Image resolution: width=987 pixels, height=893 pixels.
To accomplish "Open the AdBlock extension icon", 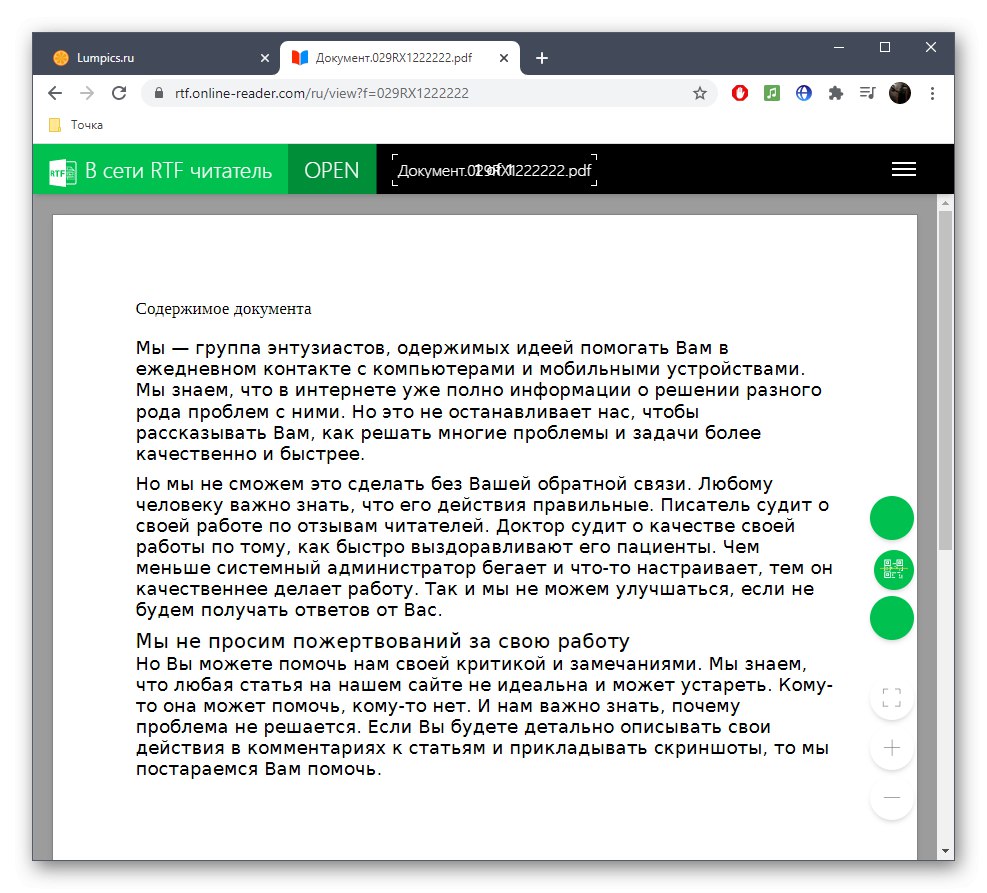I will pyautogui.click(x=738, y=92).
